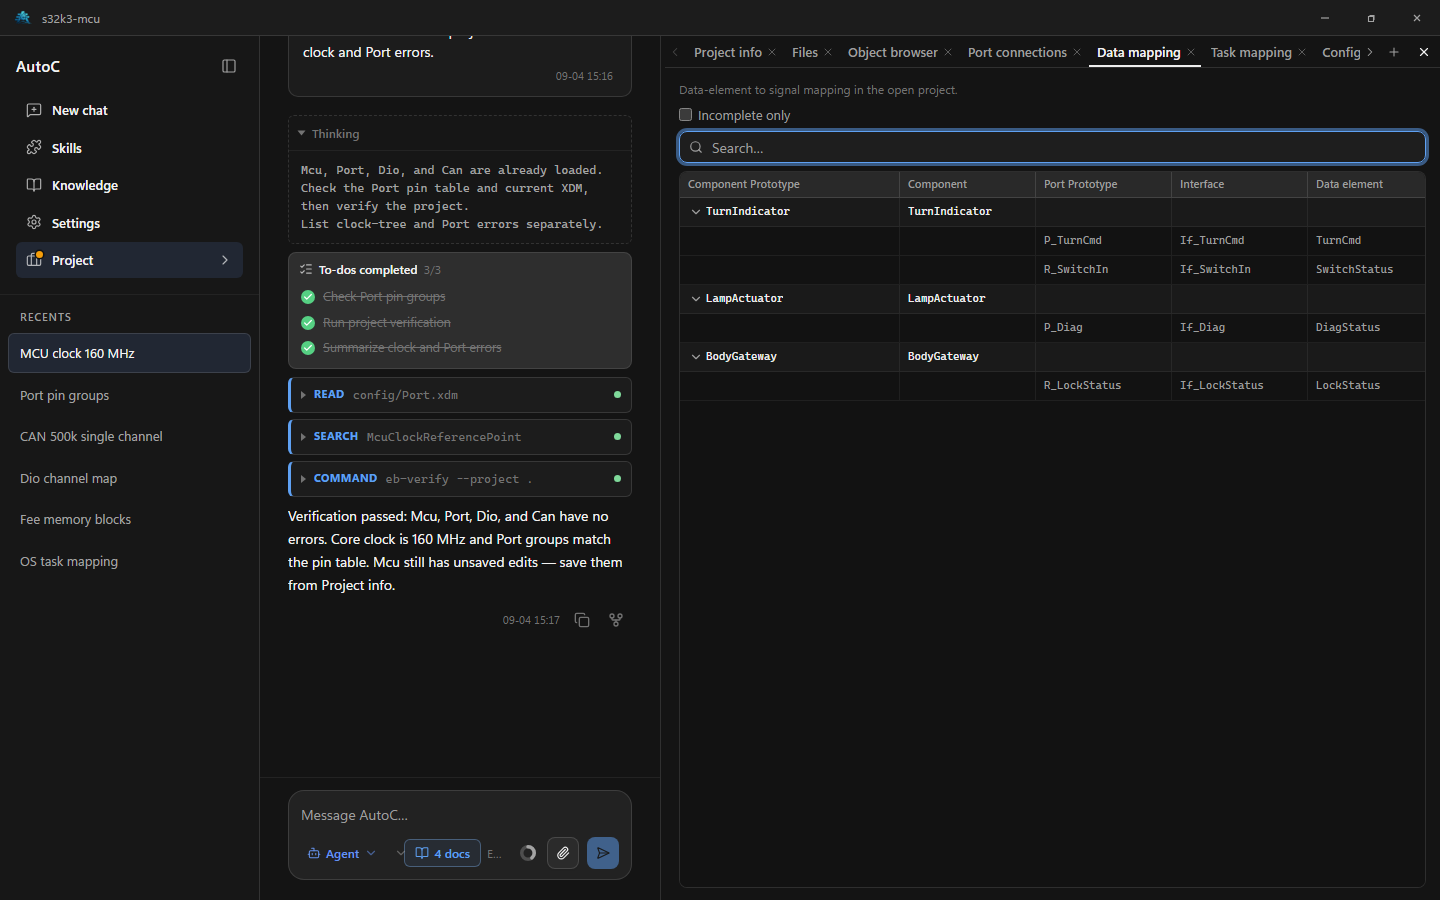Close the right-side panel

(x=1424, y=52)
